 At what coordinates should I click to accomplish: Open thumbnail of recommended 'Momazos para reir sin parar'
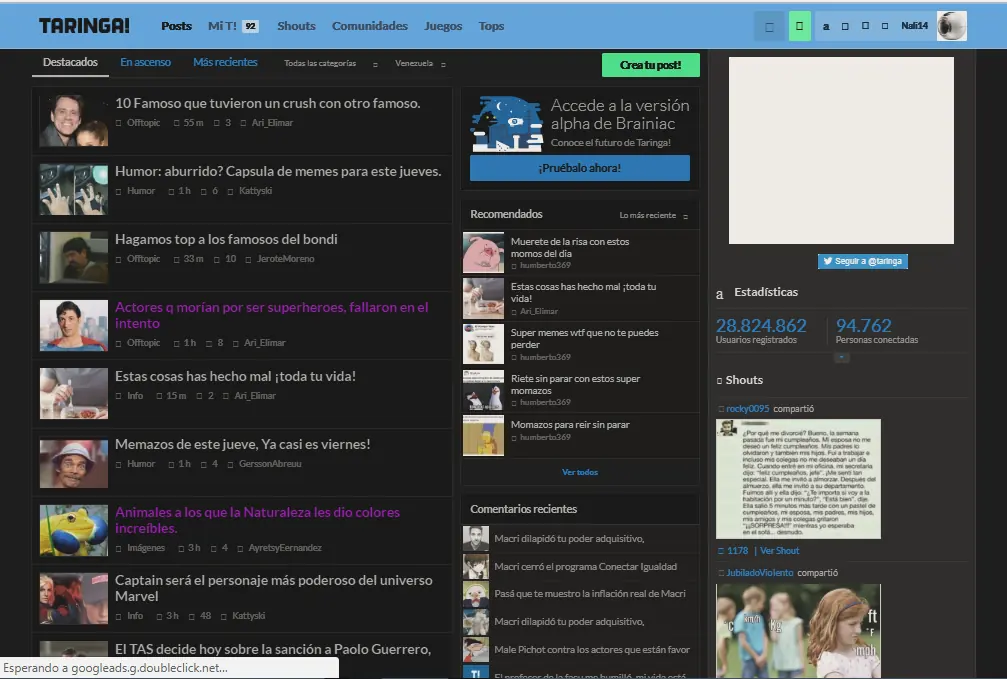(x=483, y=436)
